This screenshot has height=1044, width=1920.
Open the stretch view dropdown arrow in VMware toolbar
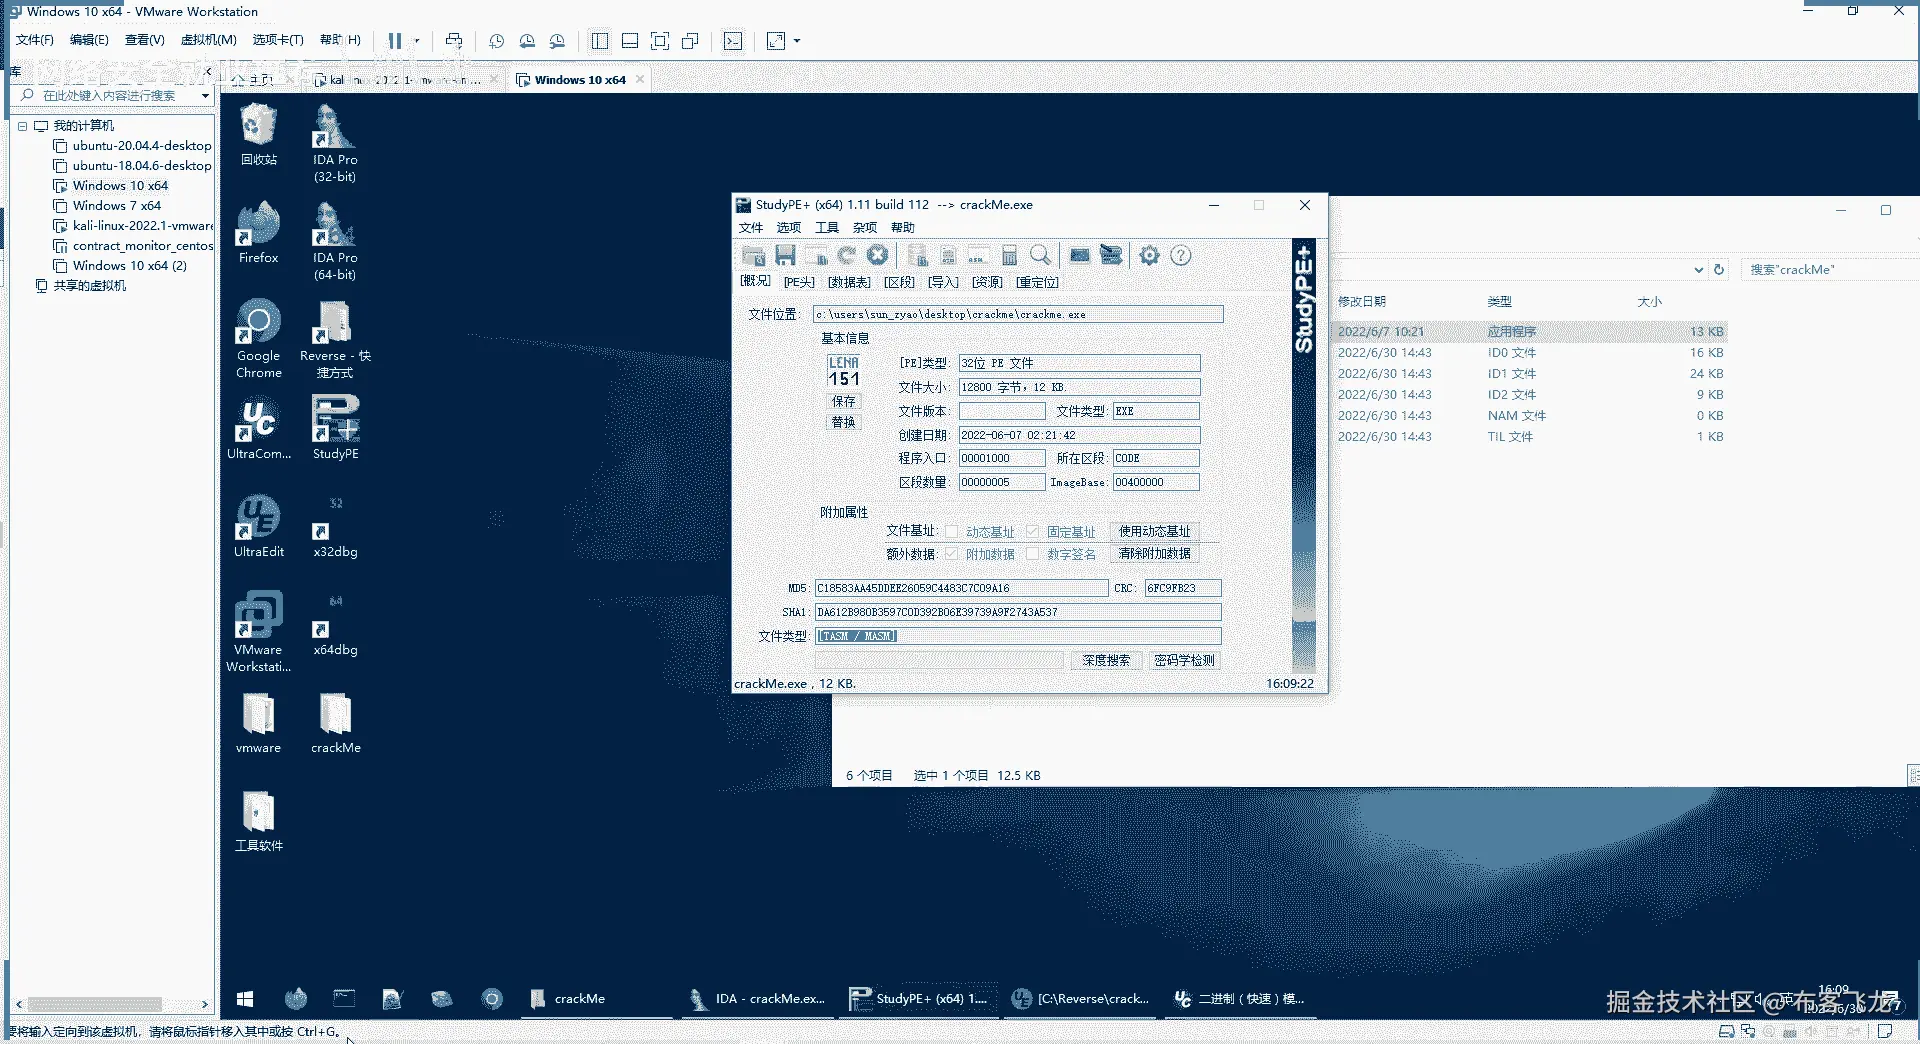pos(797,41)
